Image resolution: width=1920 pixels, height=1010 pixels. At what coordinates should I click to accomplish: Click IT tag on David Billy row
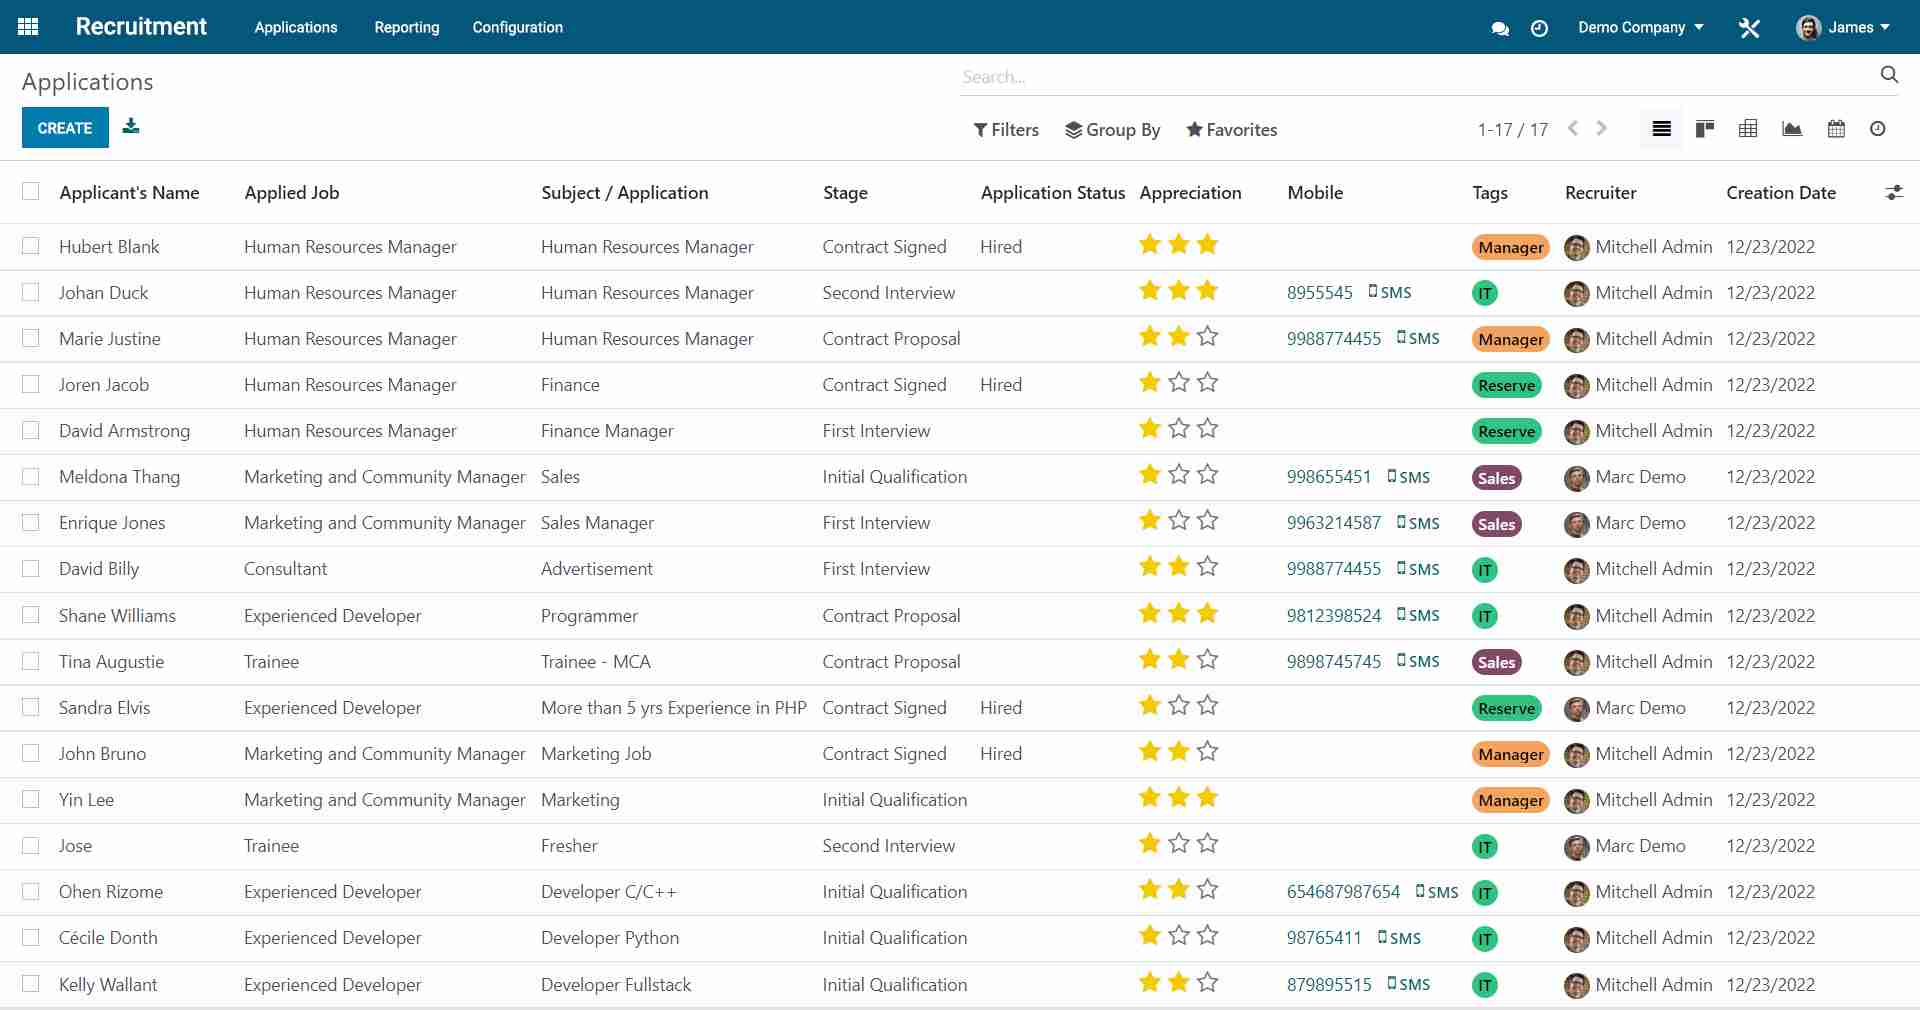click(1485, 570)
